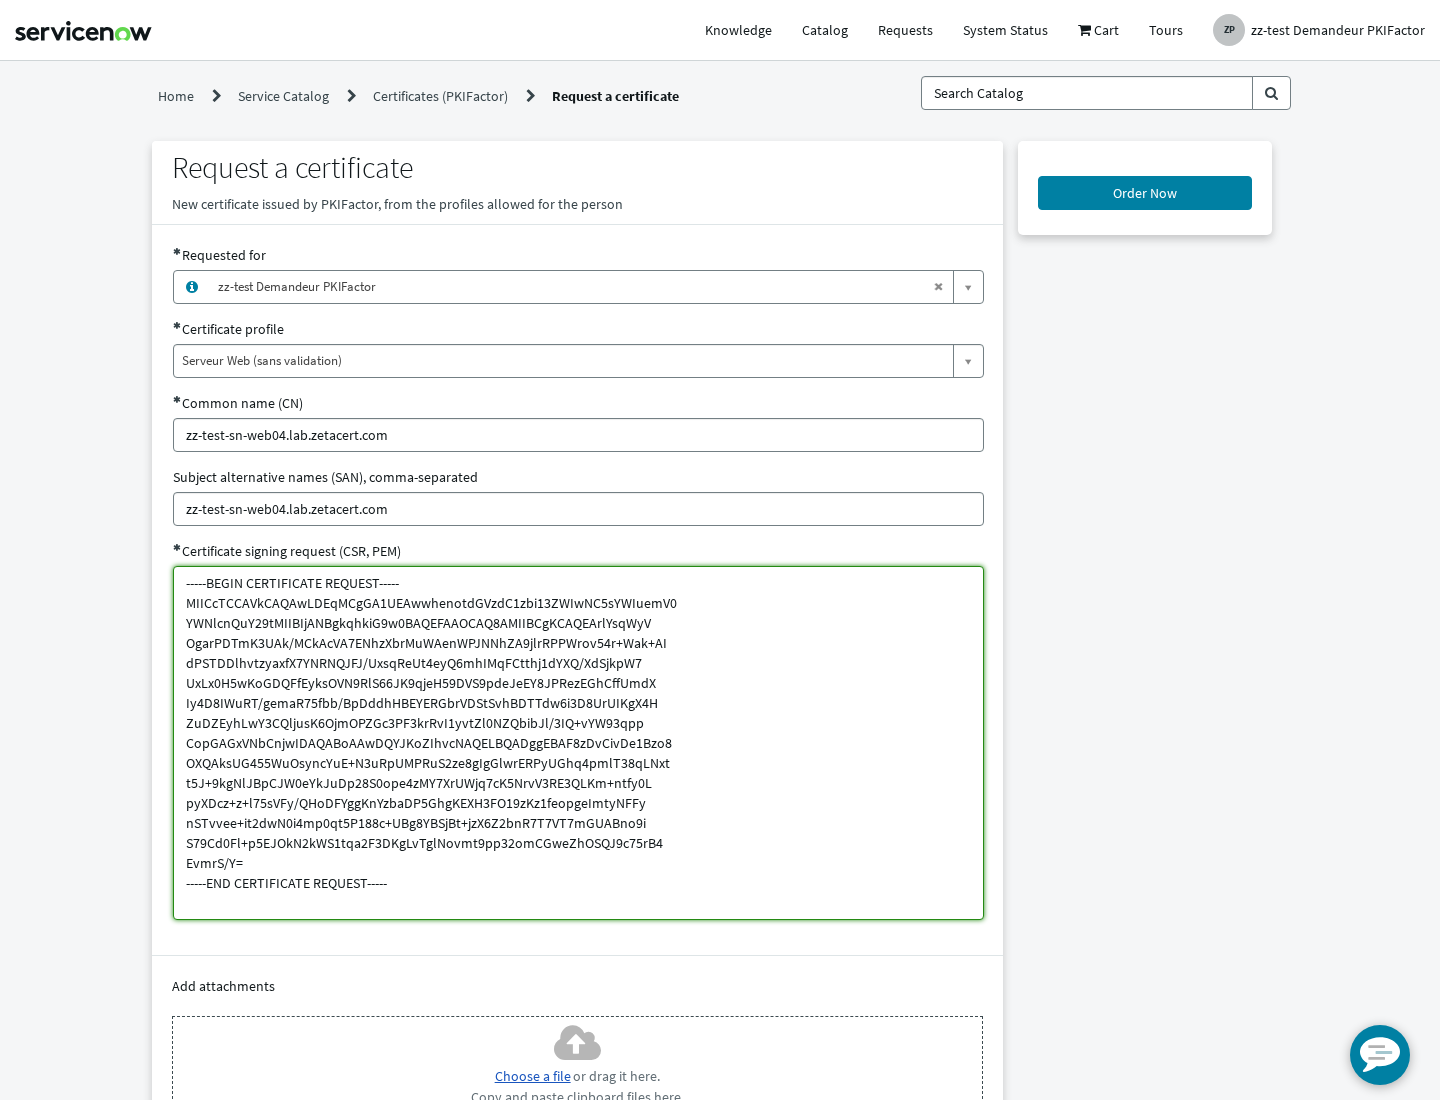Screen dimensions: 1440x1100
Task: Open the Knowledge menu item
Action: click(738, 30)
